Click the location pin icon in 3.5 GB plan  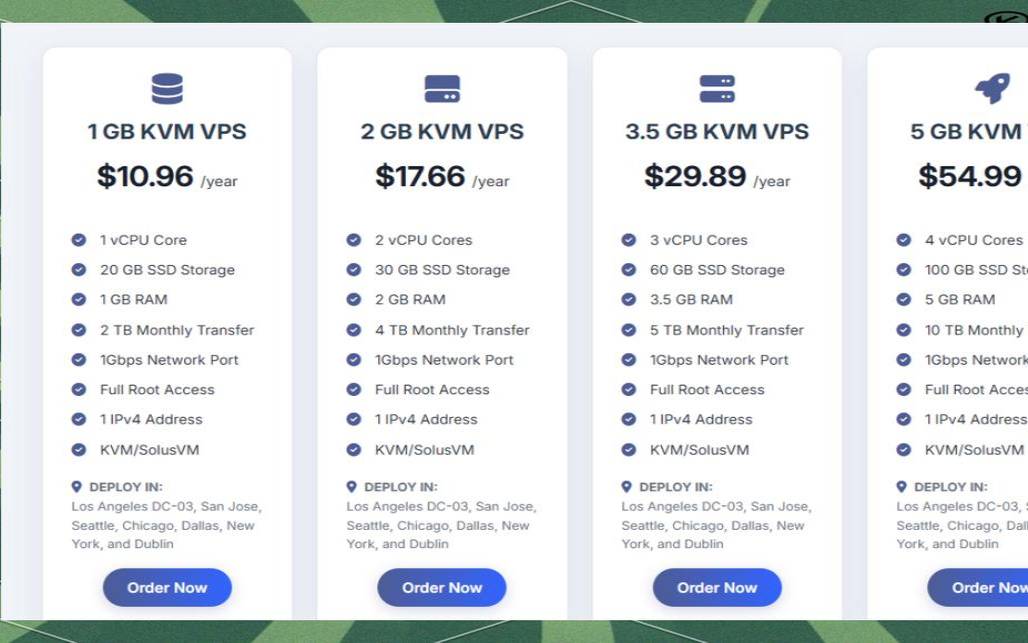pyautogui.click(x=626, y=486)
